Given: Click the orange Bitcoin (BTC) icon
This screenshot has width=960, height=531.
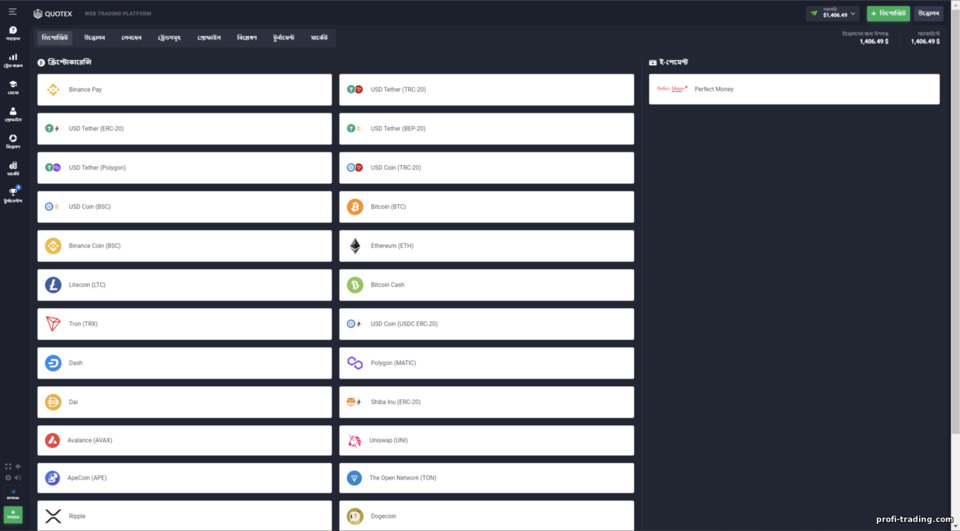Looking at the screenshot, I should pyautogui.click(x=355, y=207).
